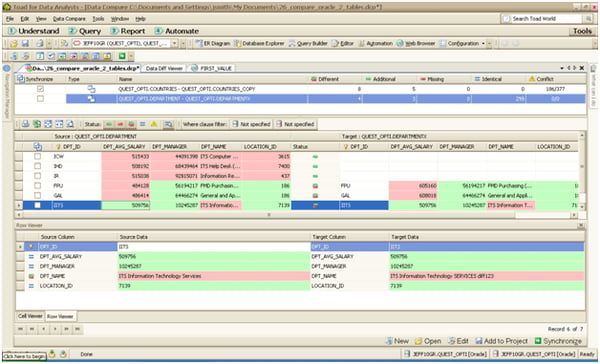The image size is (600, 364).
Task: Select DPT_NAME row in Row Viewer
Action: coord(300,276)
